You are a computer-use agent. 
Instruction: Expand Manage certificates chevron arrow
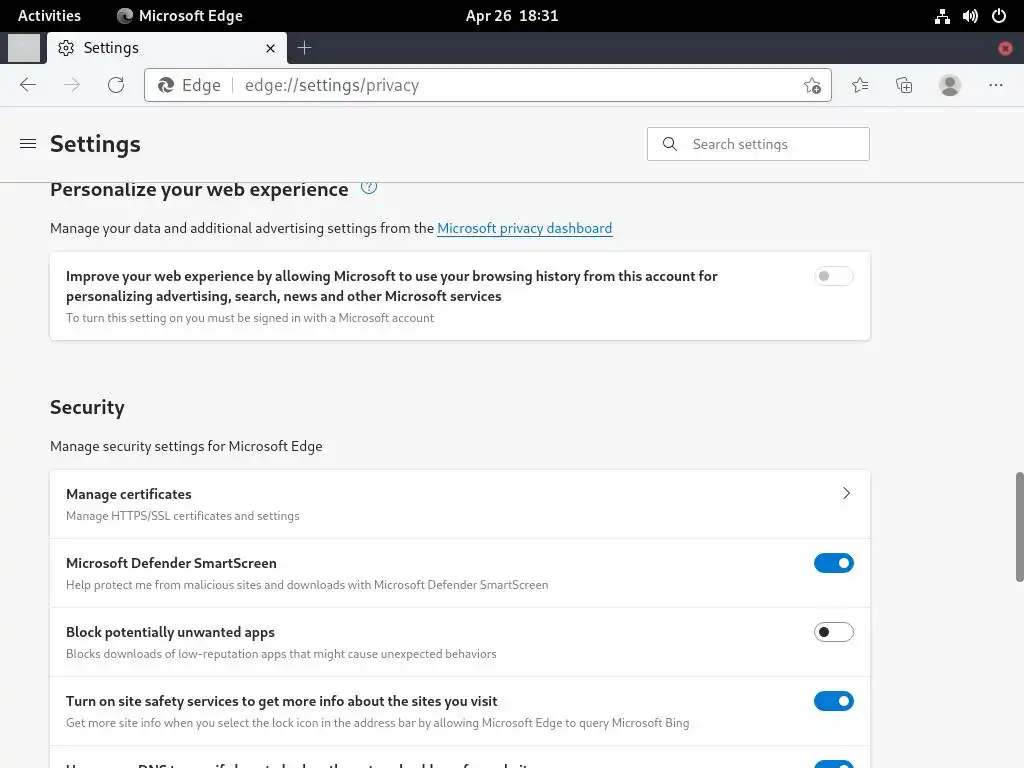tap(846, 493)
